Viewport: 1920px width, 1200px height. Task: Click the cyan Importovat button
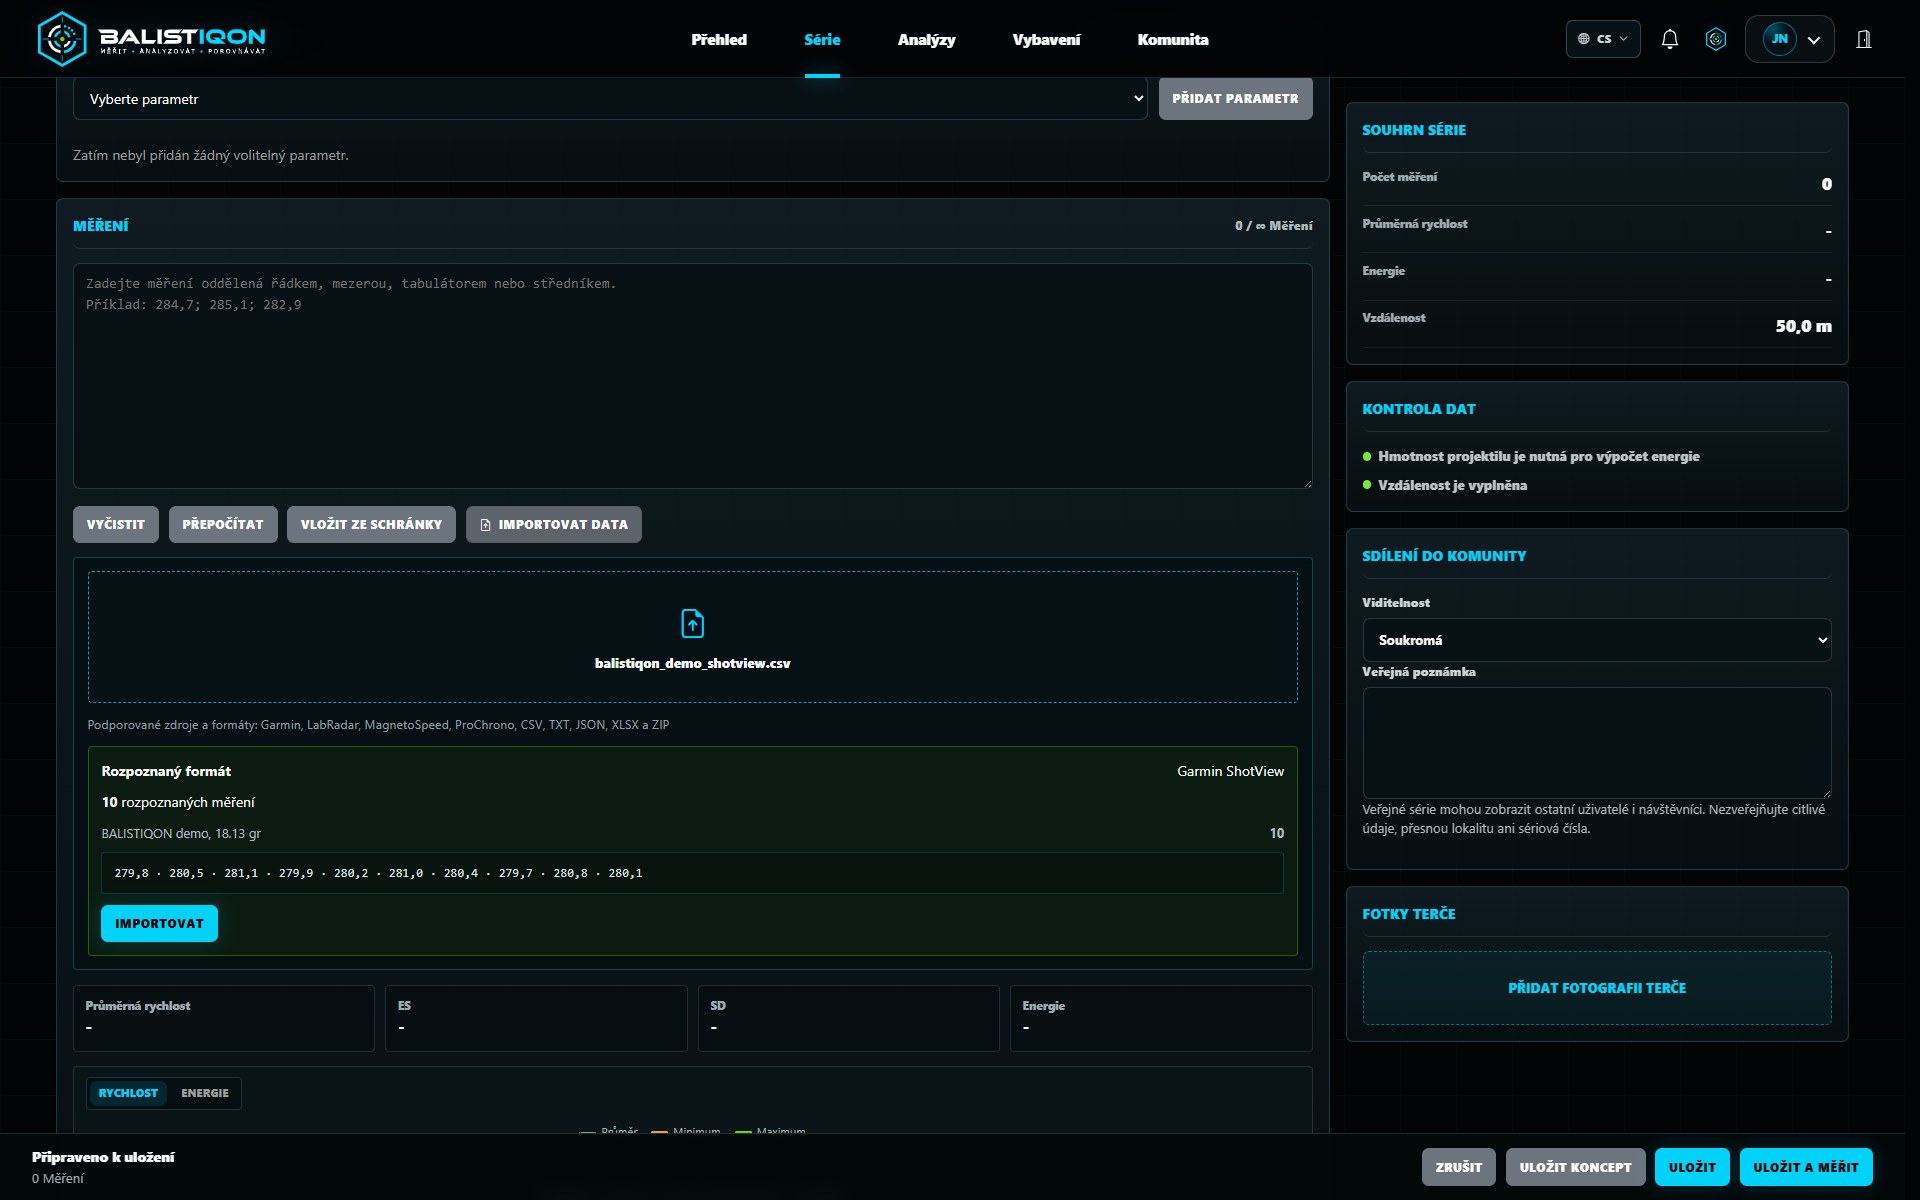tap(159, 923)
